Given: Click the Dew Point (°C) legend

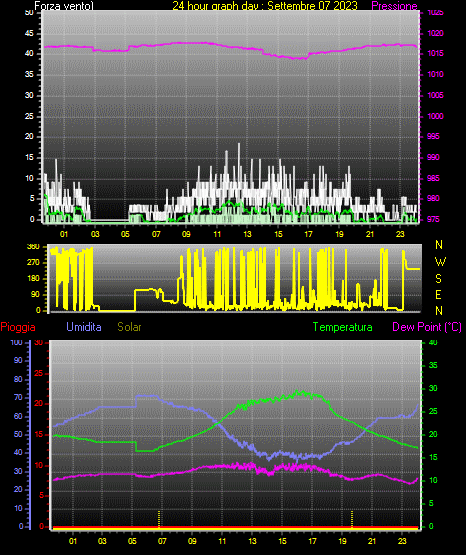Looking at the screenshot, I should click(427, 327).
